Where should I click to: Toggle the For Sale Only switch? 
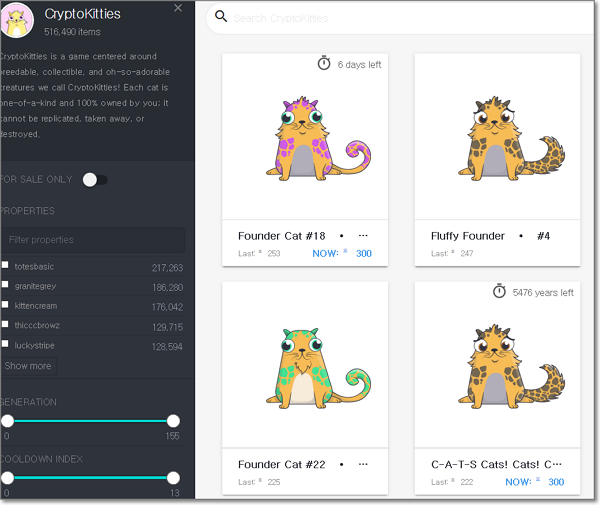95,180
